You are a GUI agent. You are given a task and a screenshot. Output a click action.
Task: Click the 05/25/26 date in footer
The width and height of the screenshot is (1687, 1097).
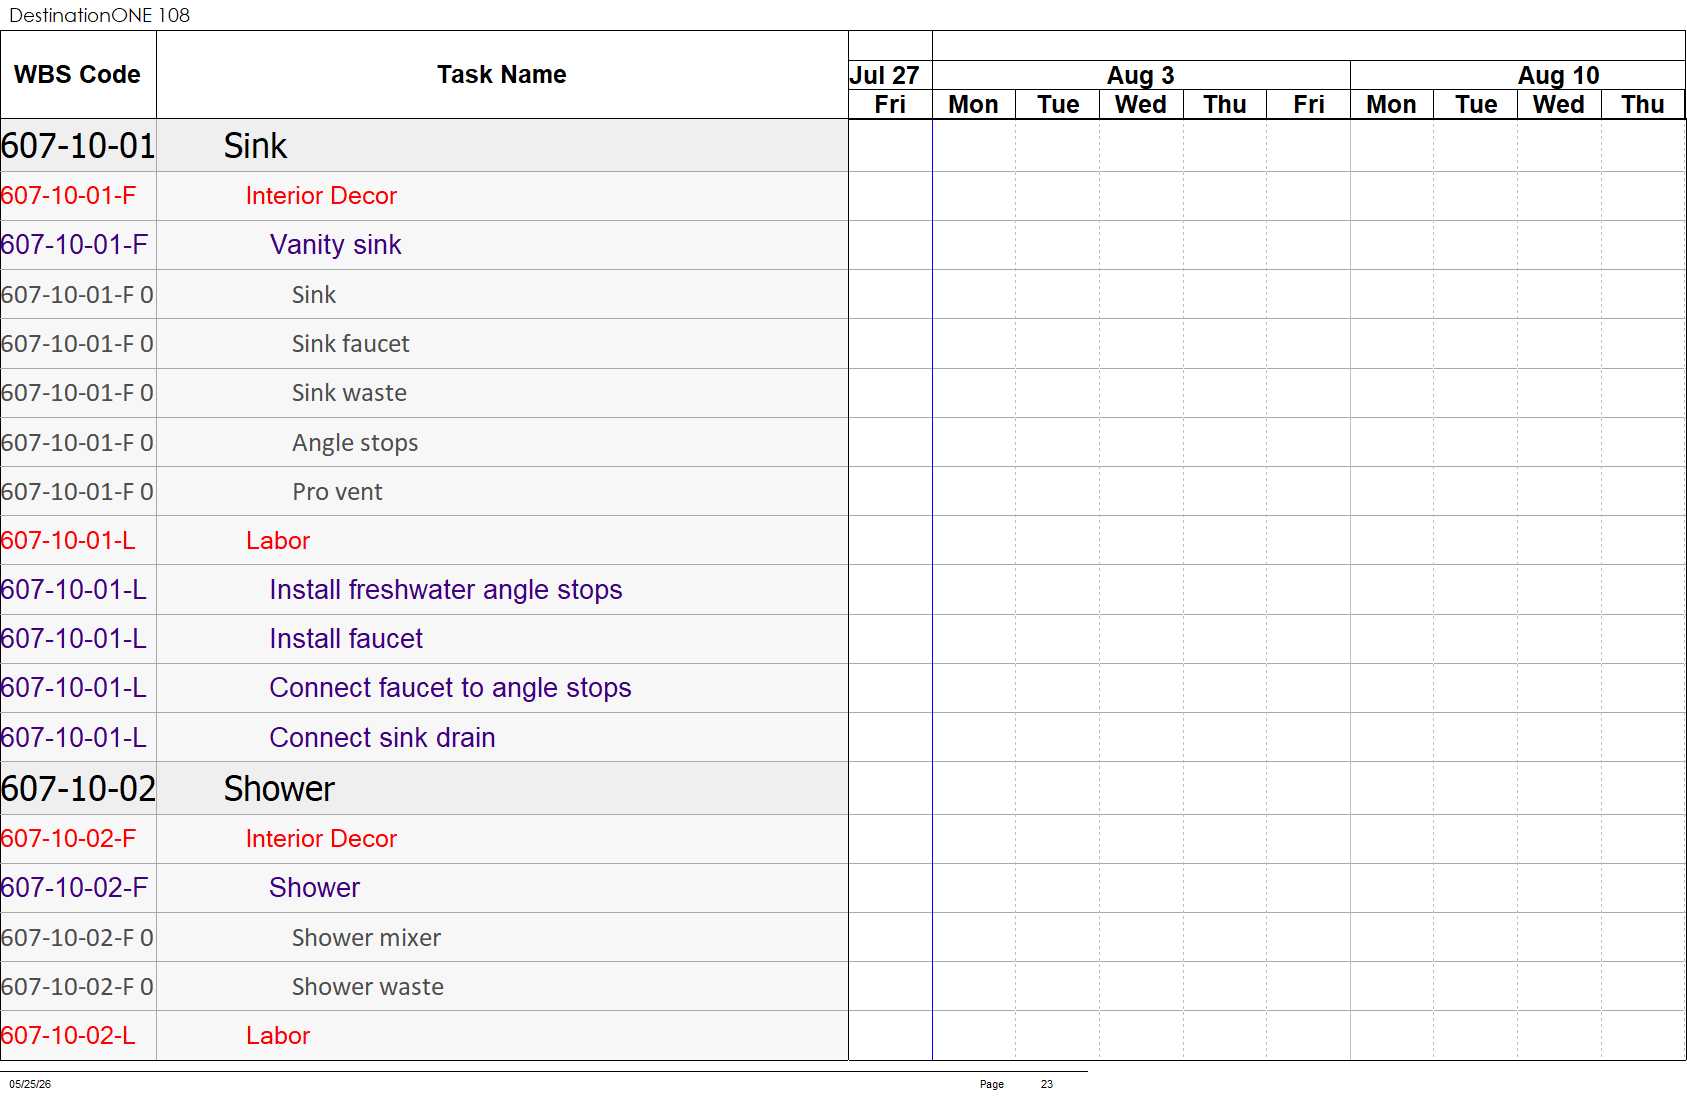pos(30,1084)
